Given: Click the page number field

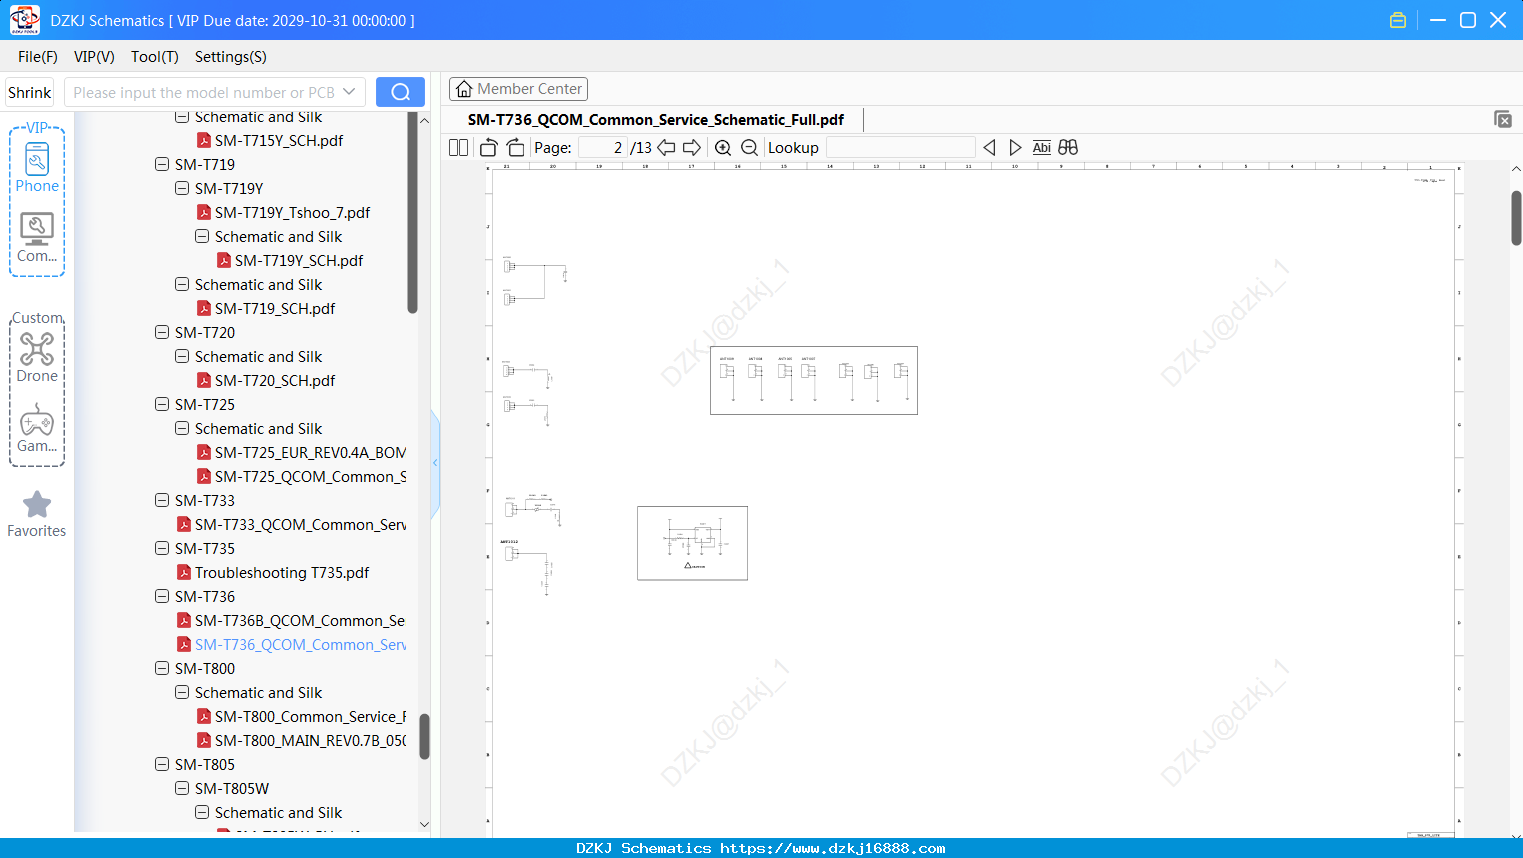Looking at the screenshot, I should (603, 147).
